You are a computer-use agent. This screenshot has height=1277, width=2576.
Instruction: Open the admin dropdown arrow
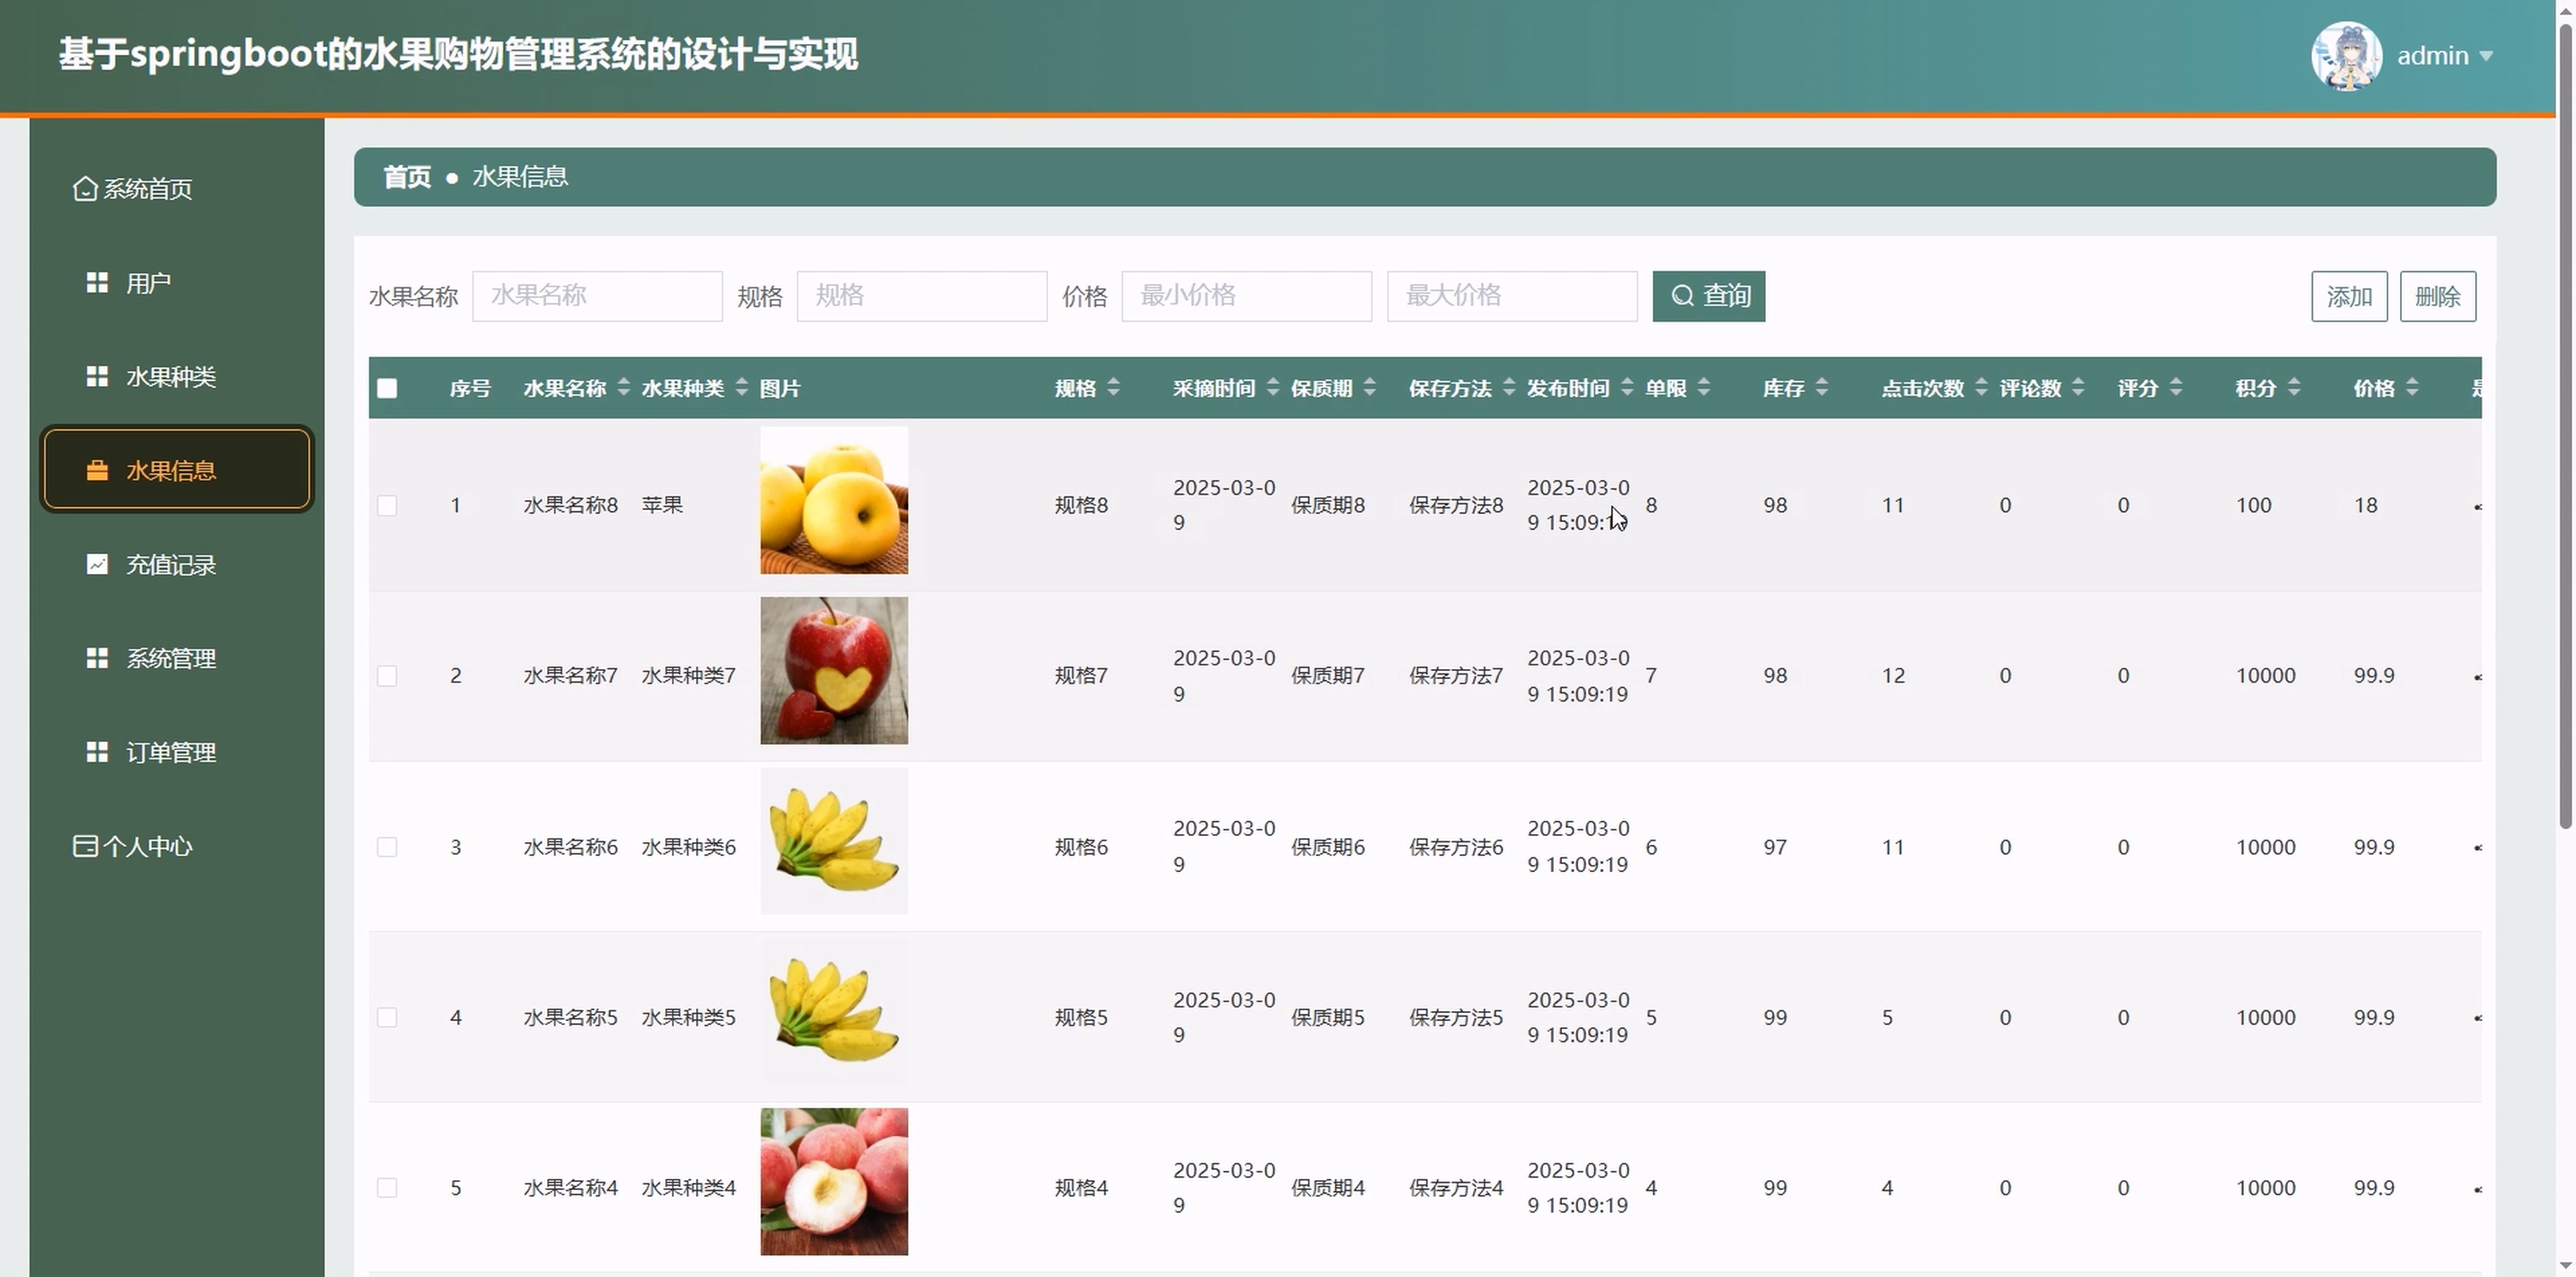click(x=2486, y=57)
